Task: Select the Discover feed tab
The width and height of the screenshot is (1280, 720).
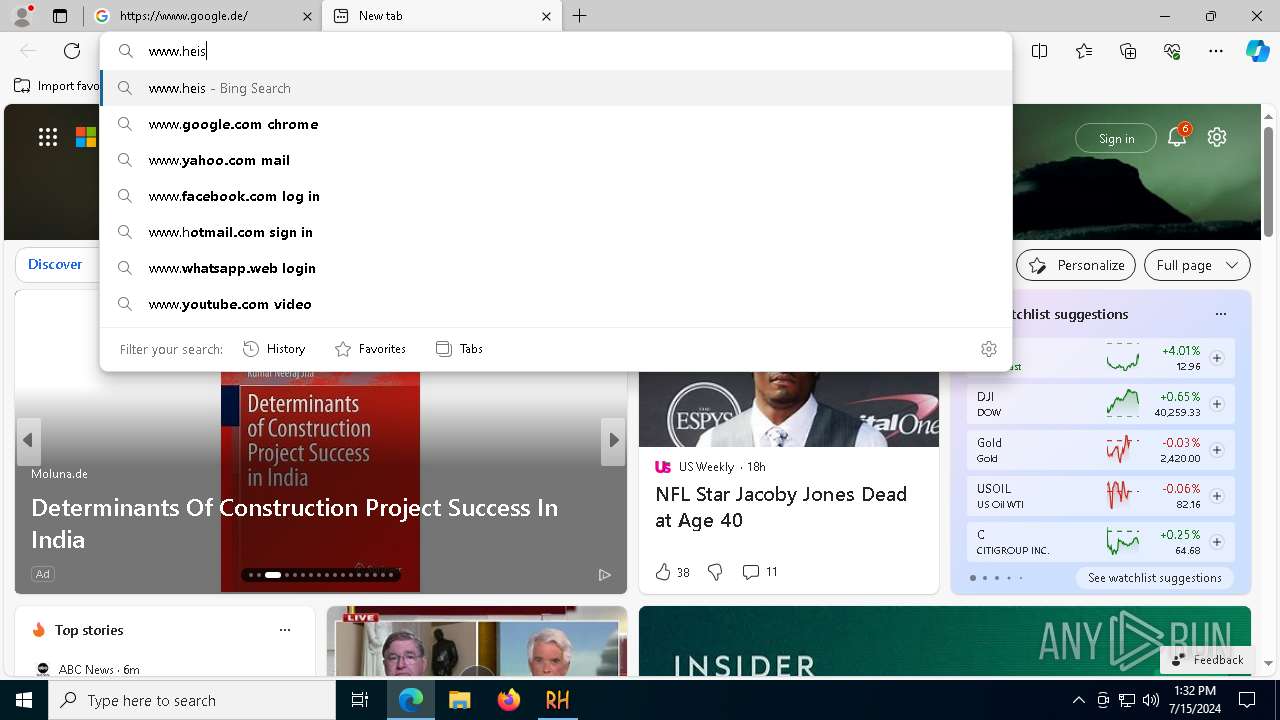Action: point(55,265)
